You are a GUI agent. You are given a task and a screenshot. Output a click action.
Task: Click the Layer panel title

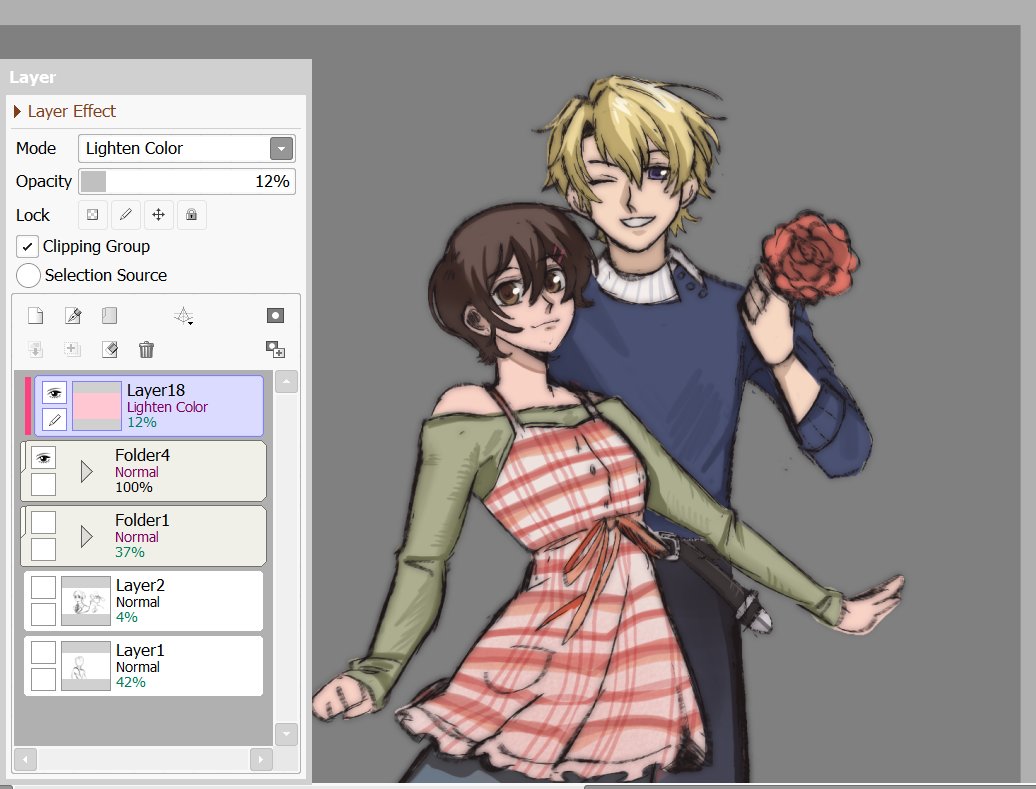32,77
